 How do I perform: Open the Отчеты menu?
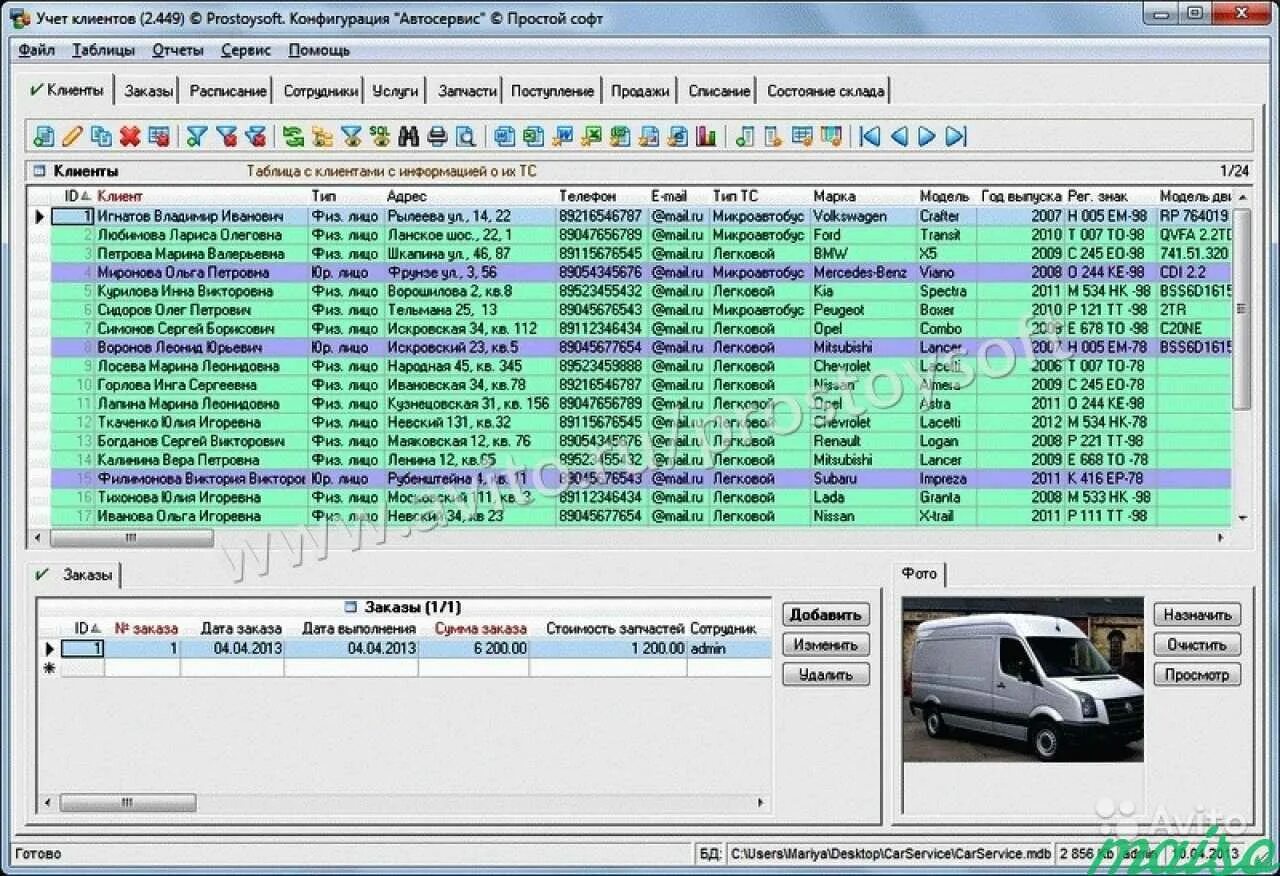pyautogui.click(x=178, y=50)
